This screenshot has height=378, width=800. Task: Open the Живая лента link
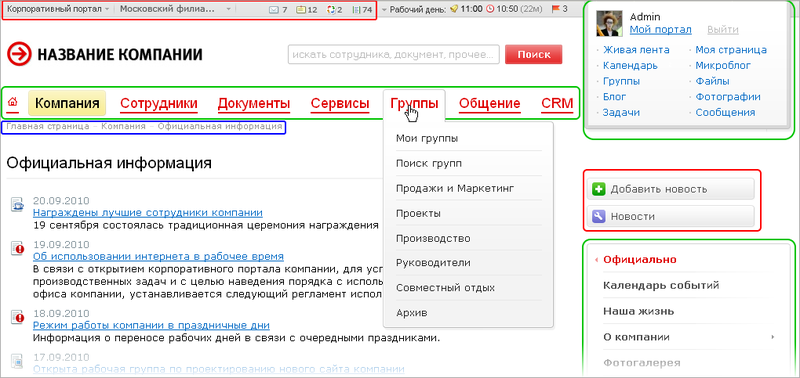click(636, 50)
